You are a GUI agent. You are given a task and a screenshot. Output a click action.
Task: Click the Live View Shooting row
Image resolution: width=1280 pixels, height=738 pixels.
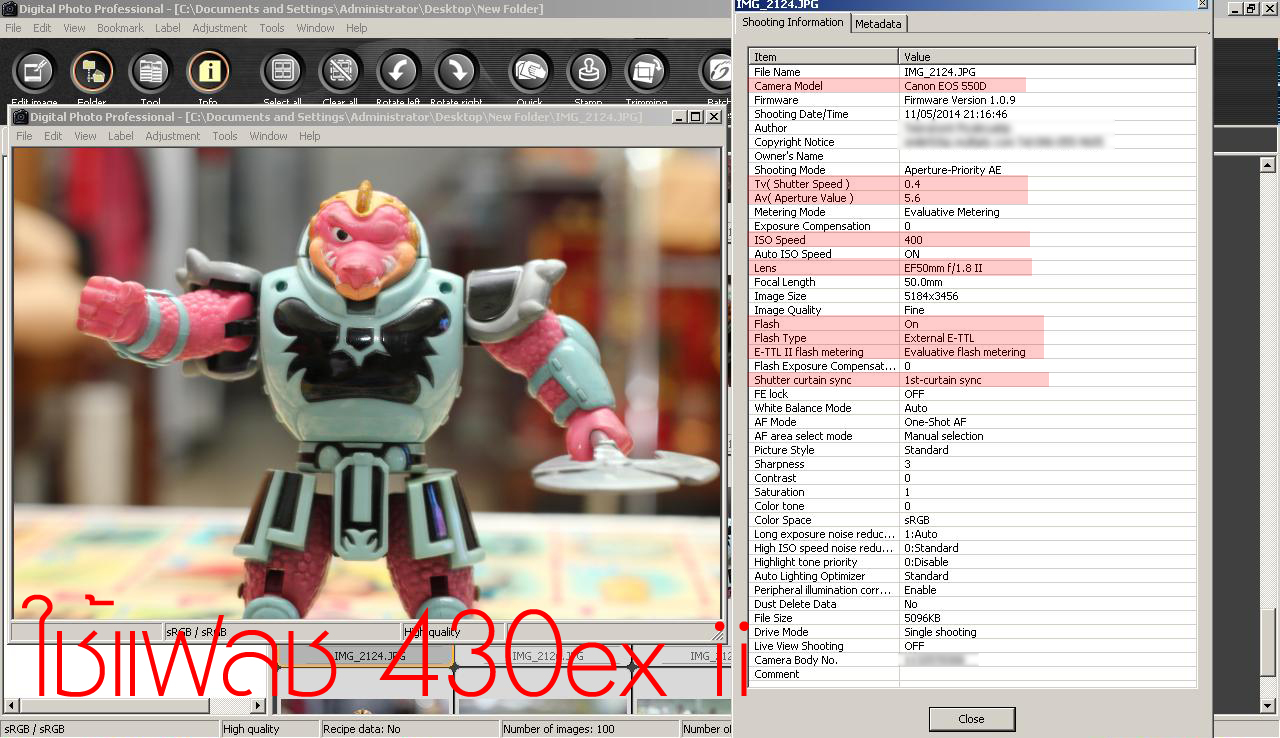click(x=972, y=646)
